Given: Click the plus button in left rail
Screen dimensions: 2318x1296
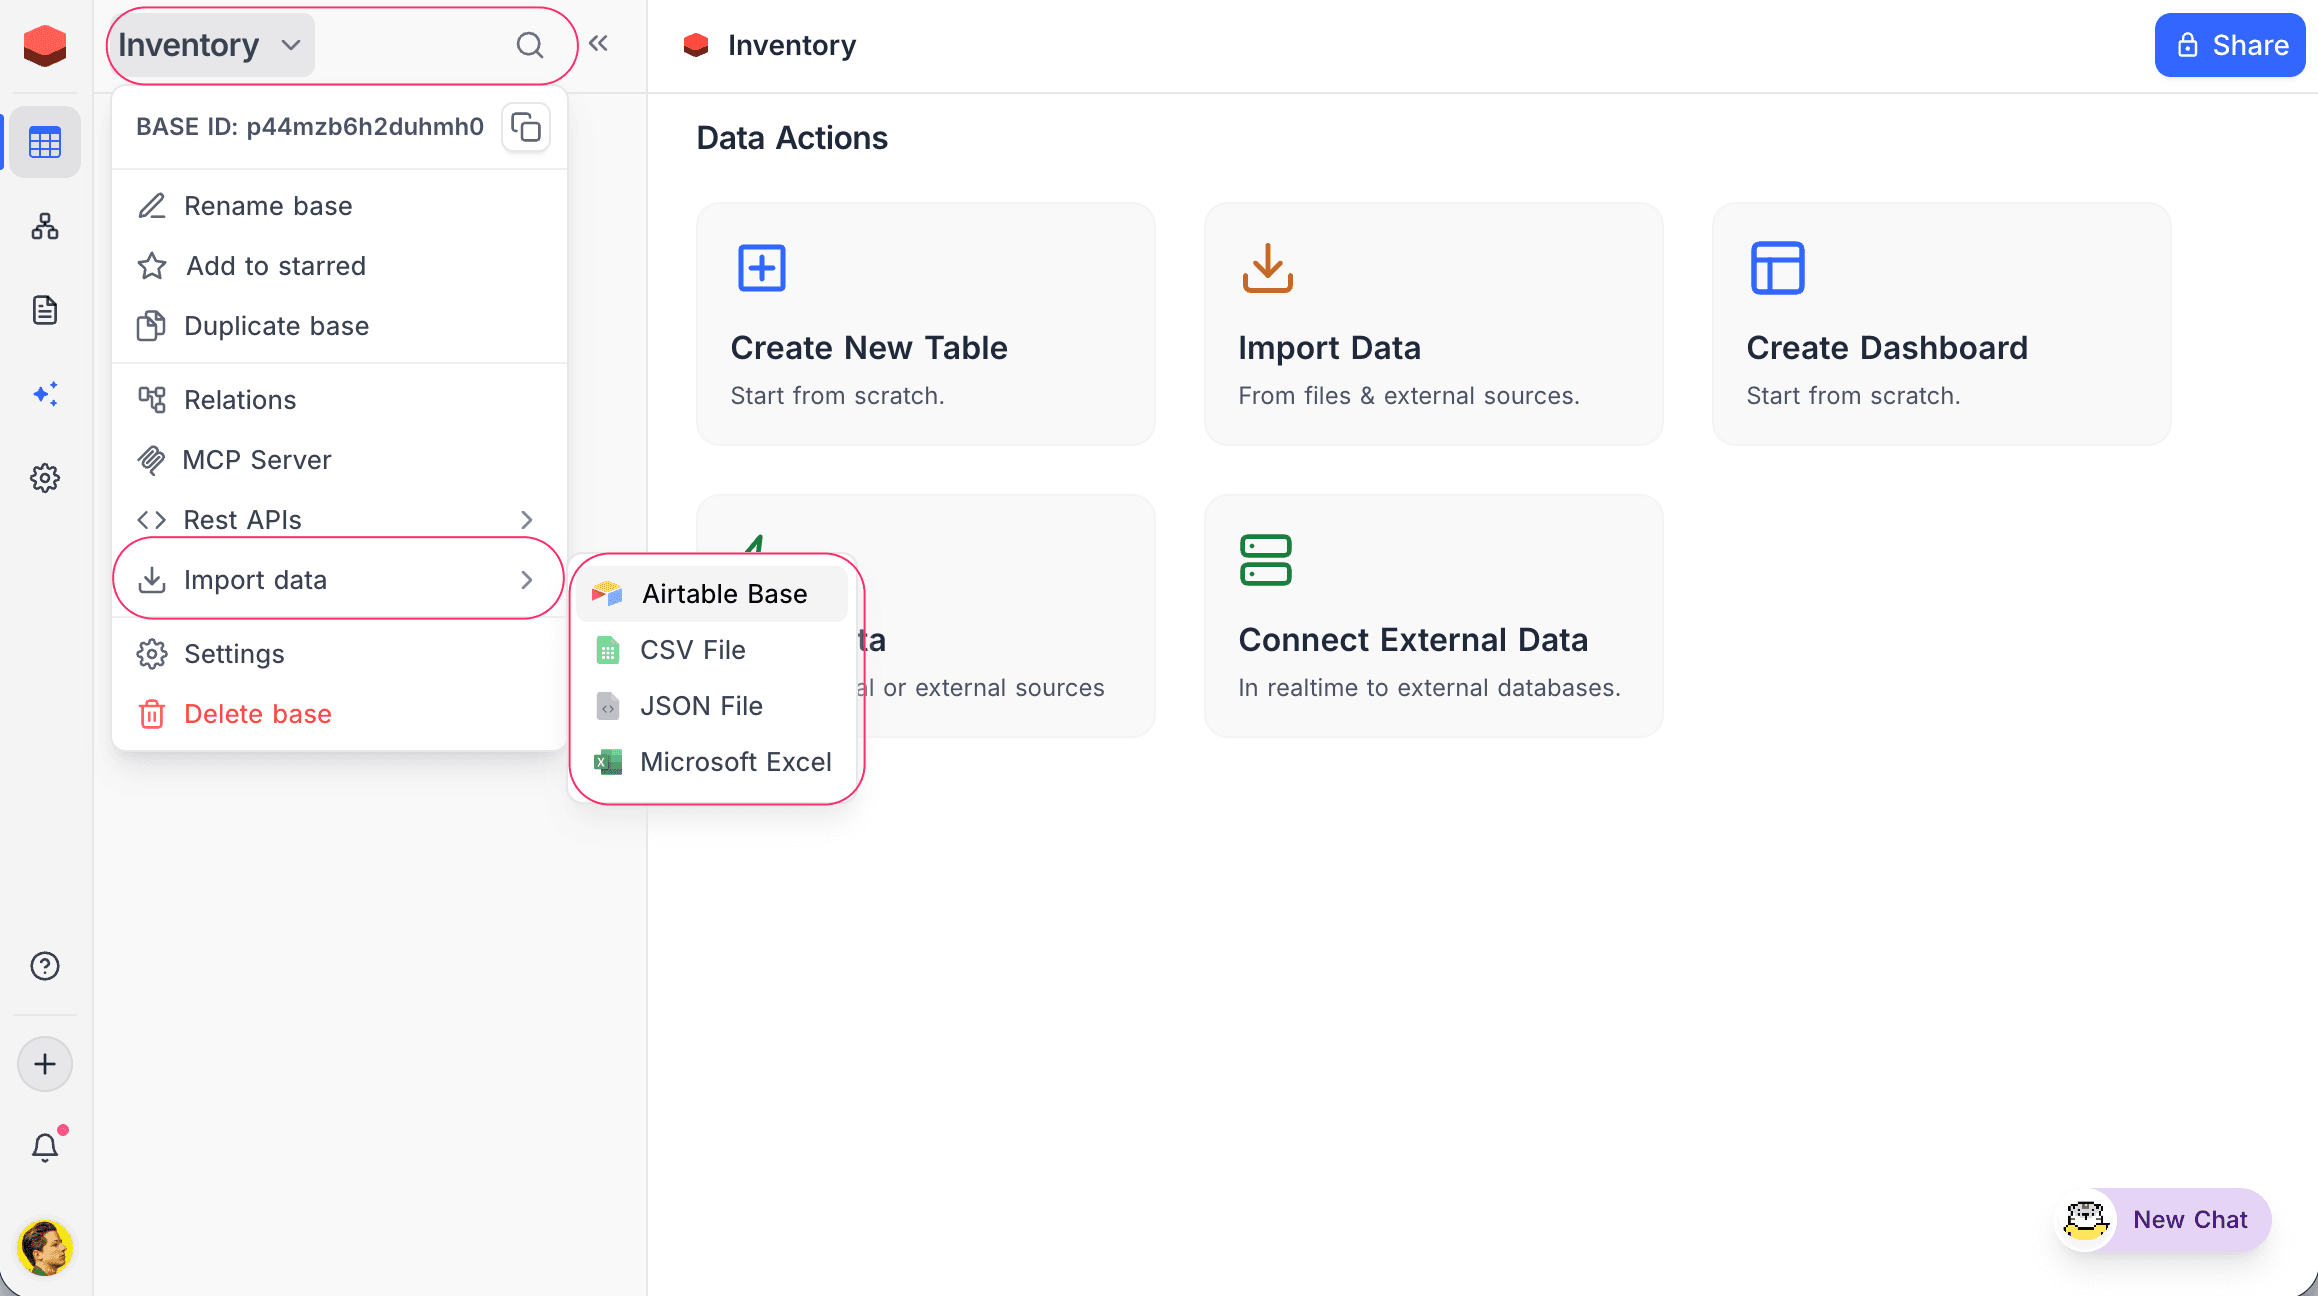Looking at the screenshot, I should (x=45, y=1064).
